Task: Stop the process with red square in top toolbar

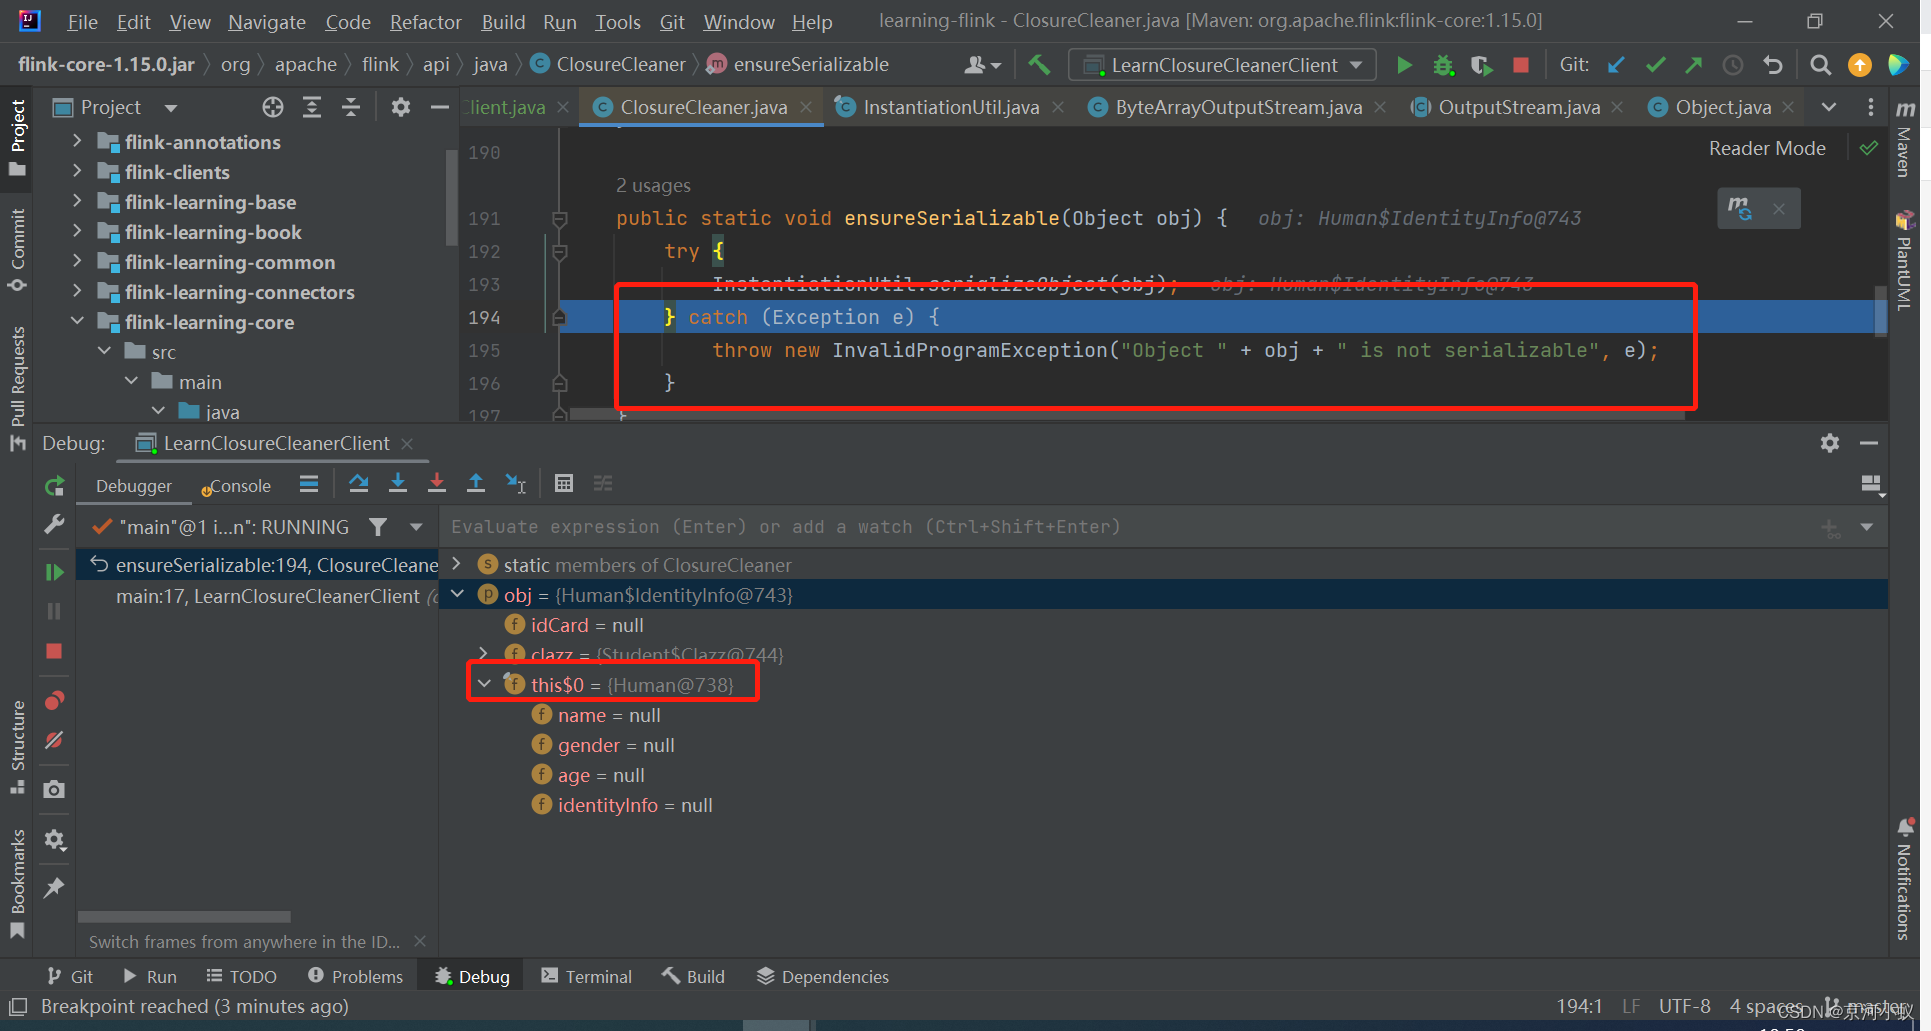Action: (1521, 65)
